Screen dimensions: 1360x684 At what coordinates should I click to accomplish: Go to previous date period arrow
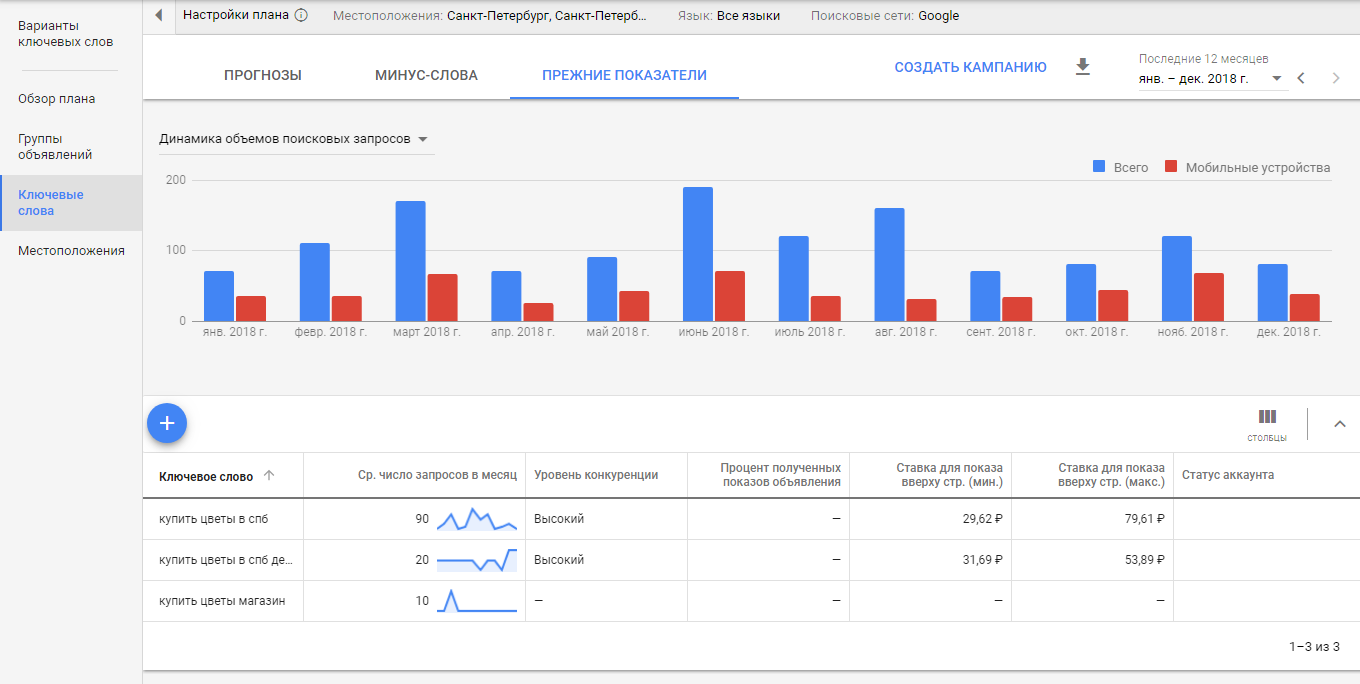tap(1301, 78)
